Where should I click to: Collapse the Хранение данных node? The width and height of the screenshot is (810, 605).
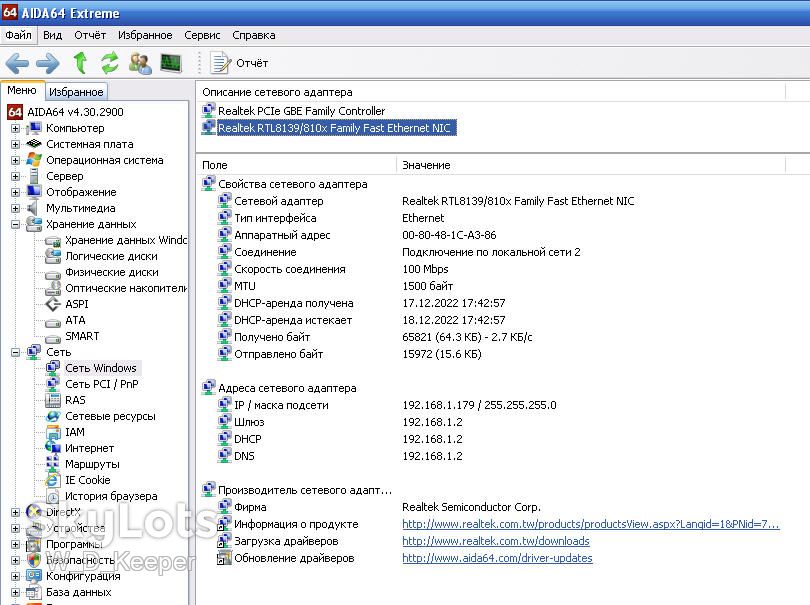[15, 224]
